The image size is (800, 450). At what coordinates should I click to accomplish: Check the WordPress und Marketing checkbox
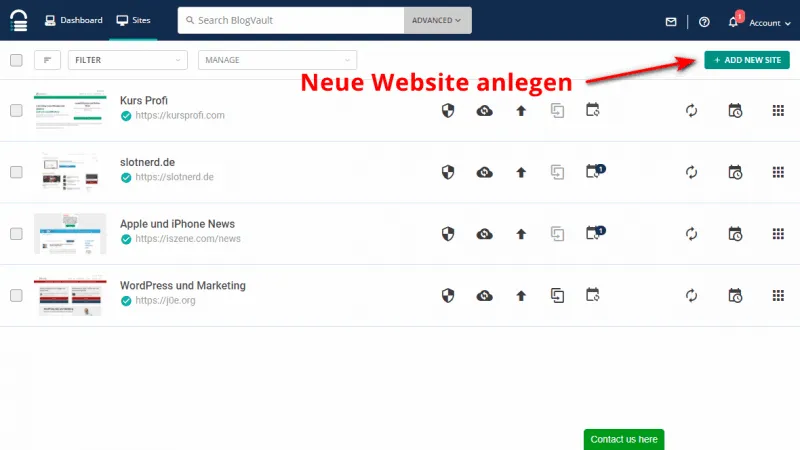click(16, 296)
